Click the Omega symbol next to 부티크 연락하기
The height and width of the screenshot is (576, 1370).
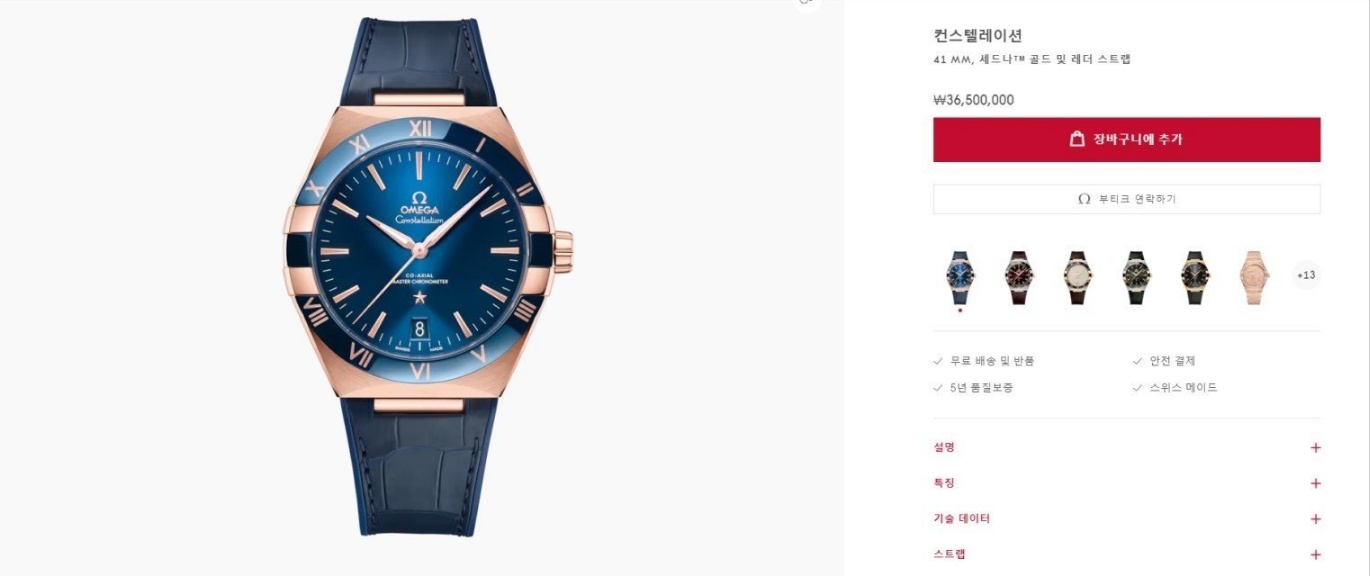coord(1084,199)
